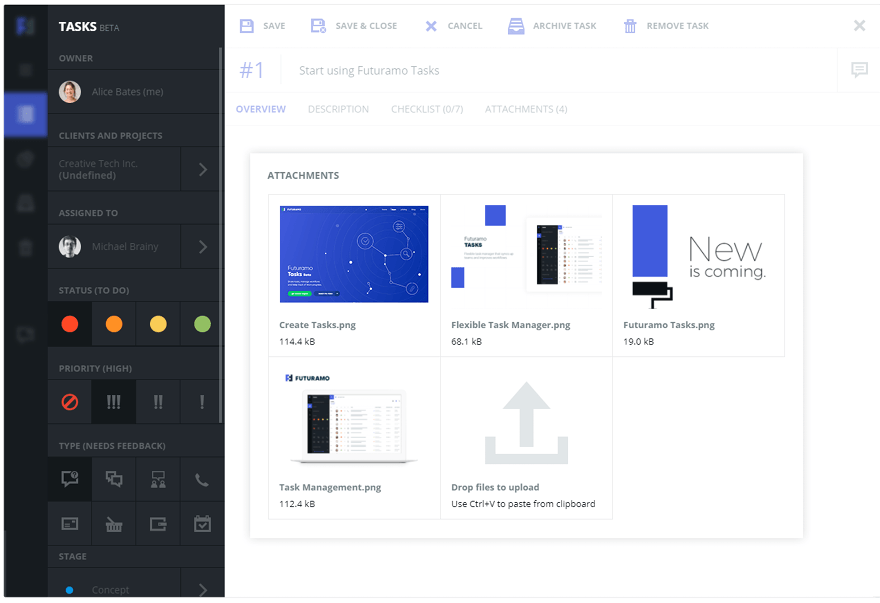Viewport: 880px width, 603px height.
Task: Open the Attachments (4) tab
Action: [526, 109]
